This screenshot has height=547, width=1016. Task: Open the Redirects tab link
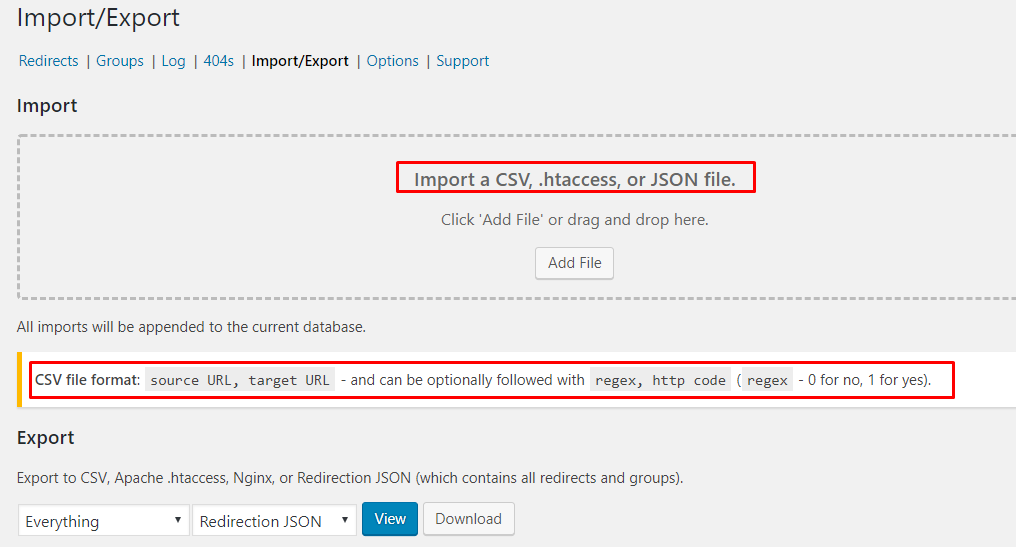click(x=49, y=61)
